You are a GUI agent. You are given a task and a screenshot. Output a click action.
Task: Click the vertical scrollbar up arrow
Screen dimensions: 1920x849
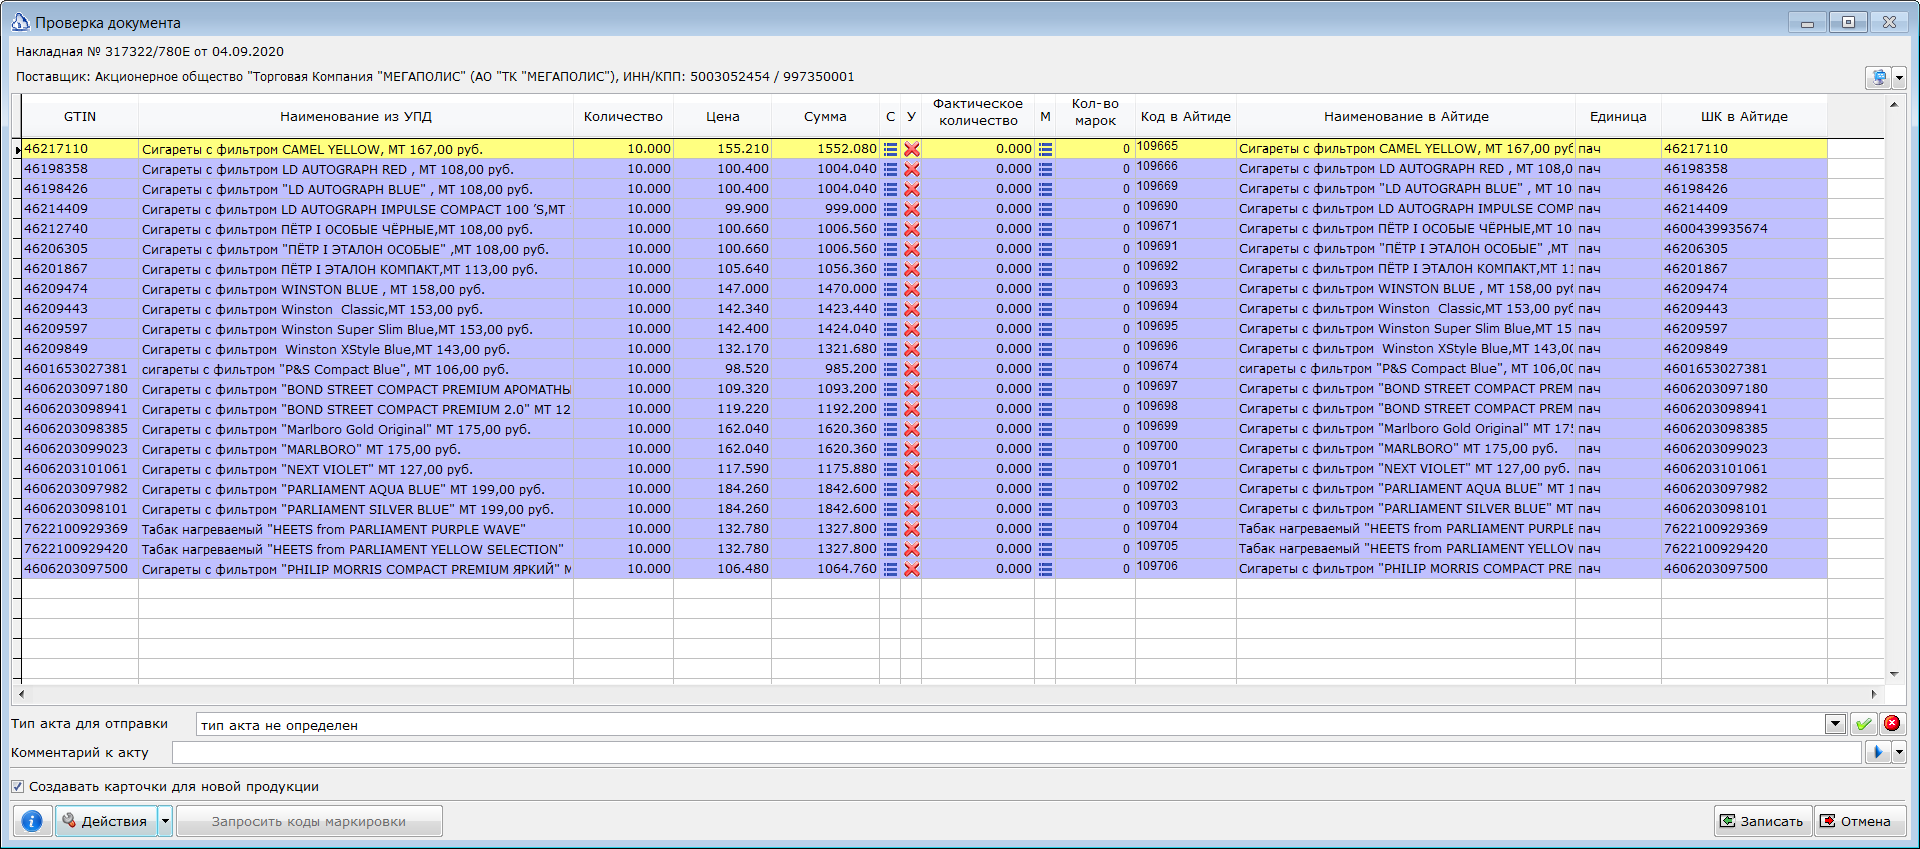point(1893,104)
